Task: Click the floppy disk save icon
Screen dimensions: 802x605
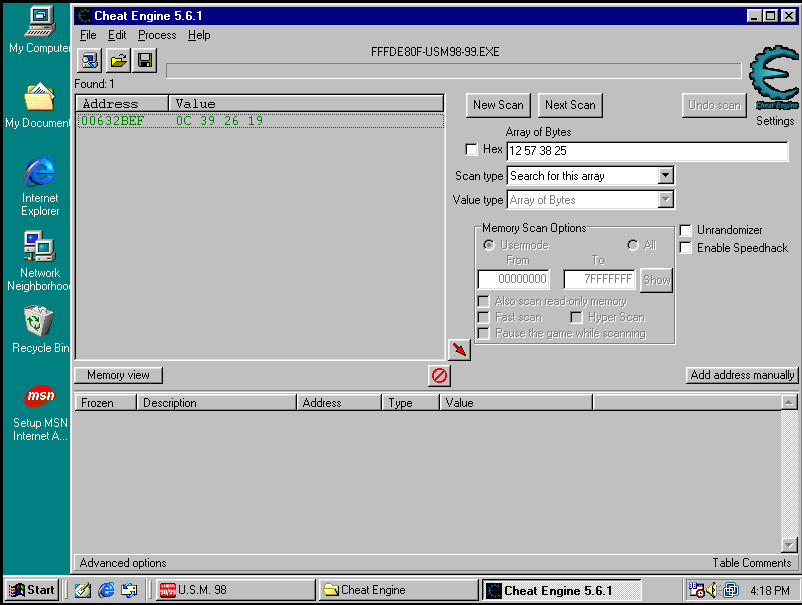Action: (145, 61)
